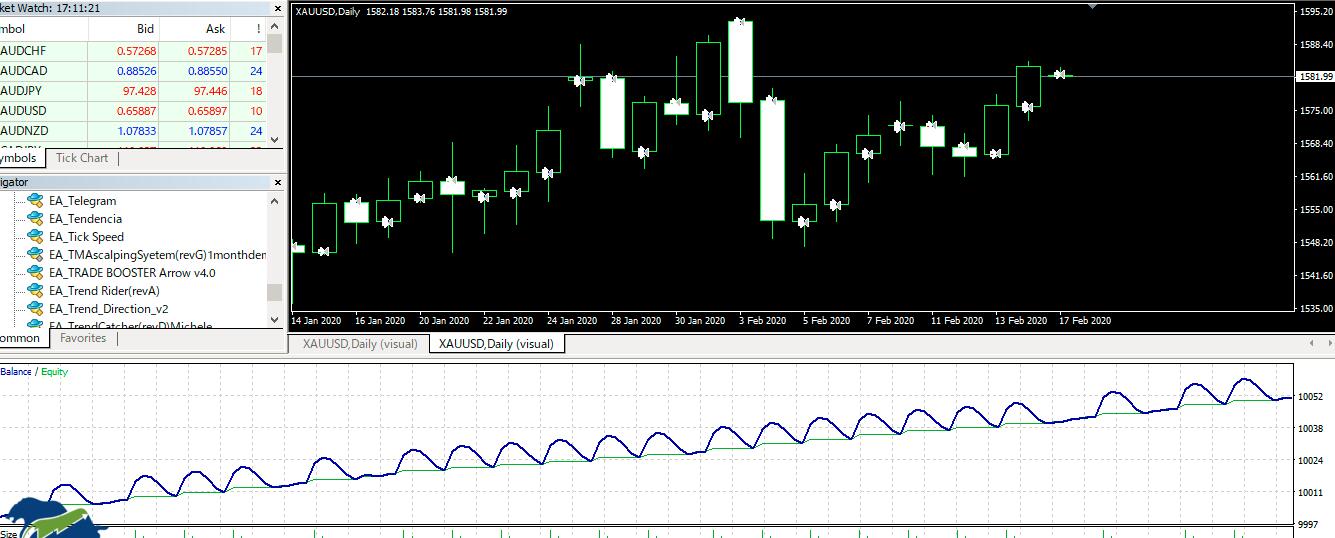
Task: Pick the EA_Tick Speed advisor icon
Action: click(35, 237)
